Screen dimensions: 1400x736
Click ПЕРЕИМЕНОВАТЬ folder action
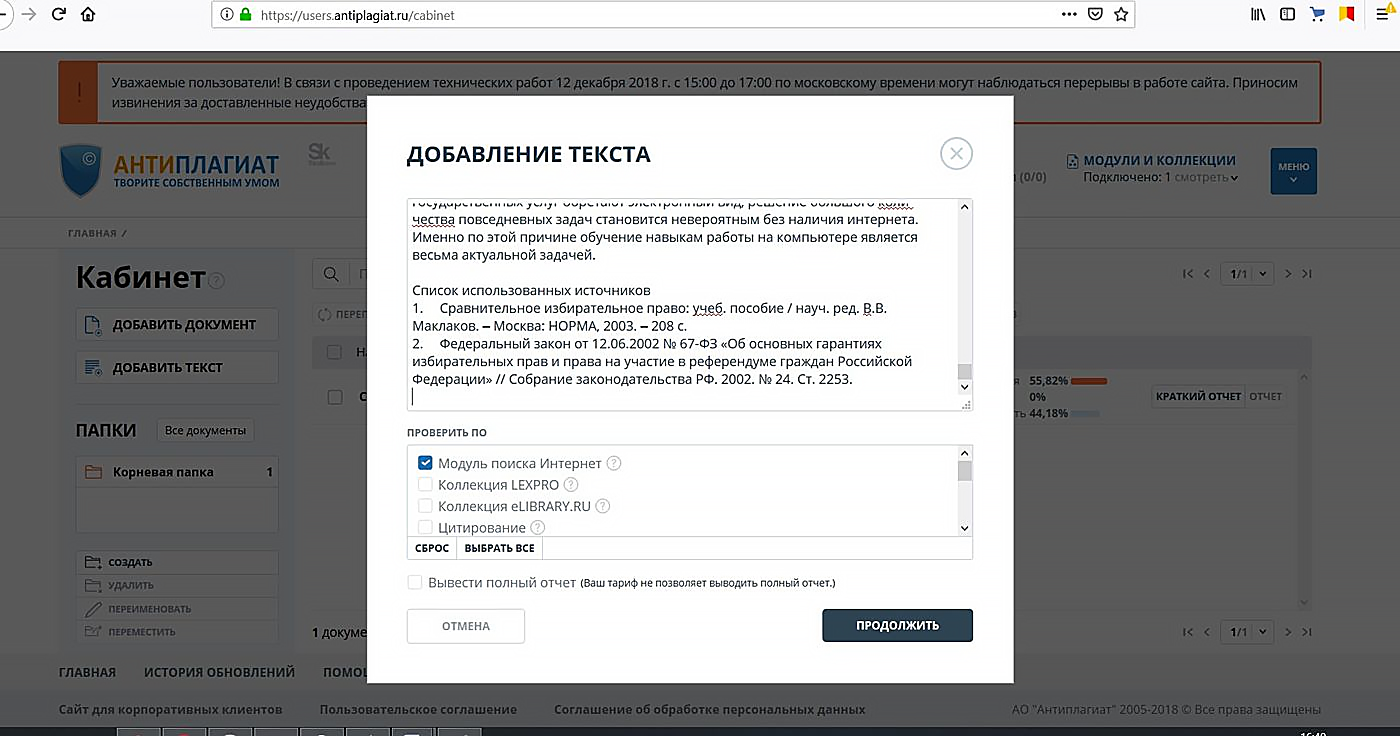(177, 608)
